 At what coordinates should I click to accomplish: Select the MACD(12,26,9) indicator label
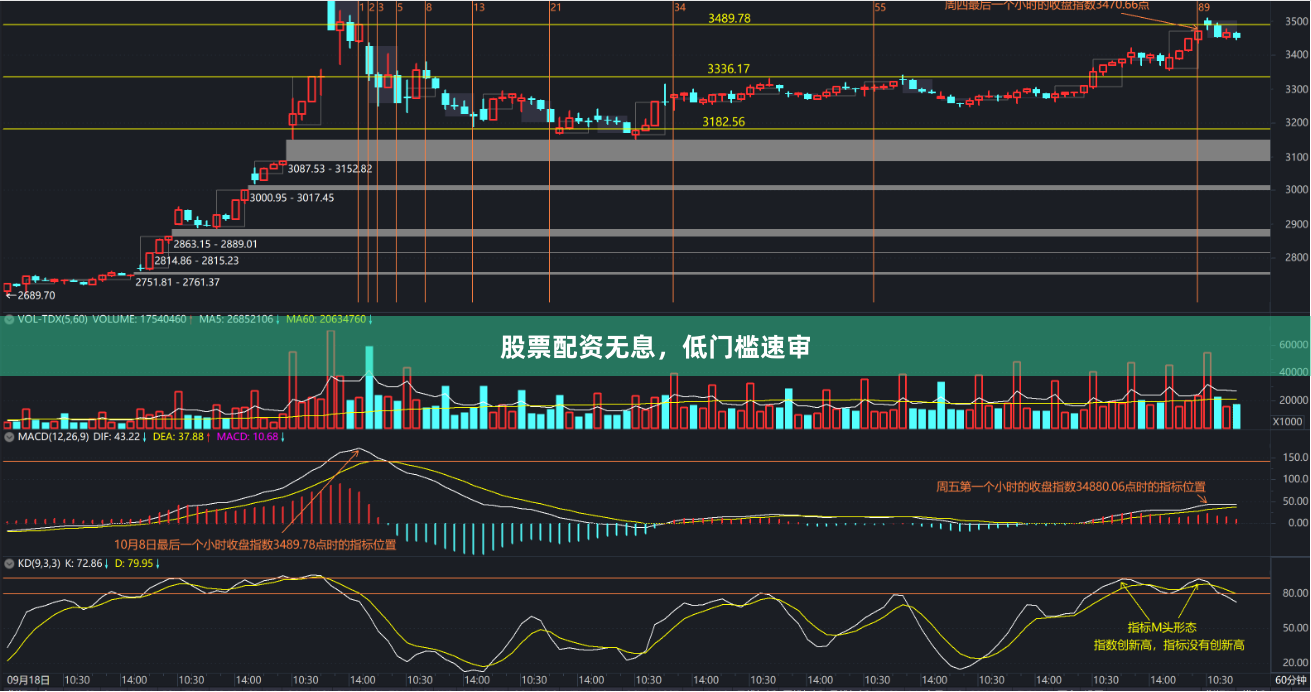pos(53,437)
